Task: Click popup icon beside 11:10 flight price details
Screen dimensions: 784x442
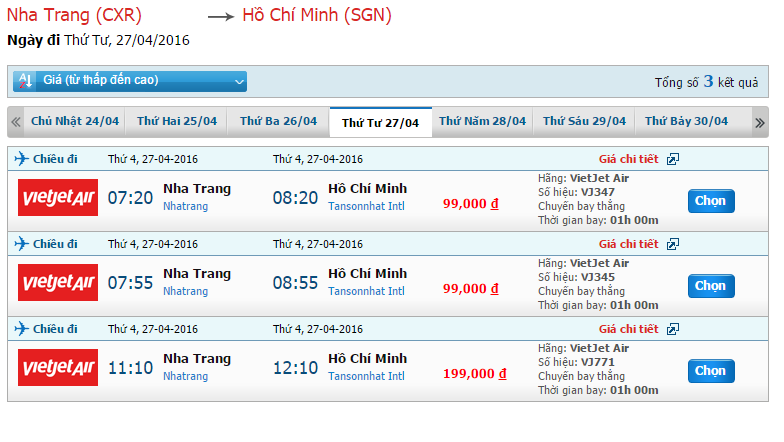Action: pyautogui.click(x=673, y=330)
